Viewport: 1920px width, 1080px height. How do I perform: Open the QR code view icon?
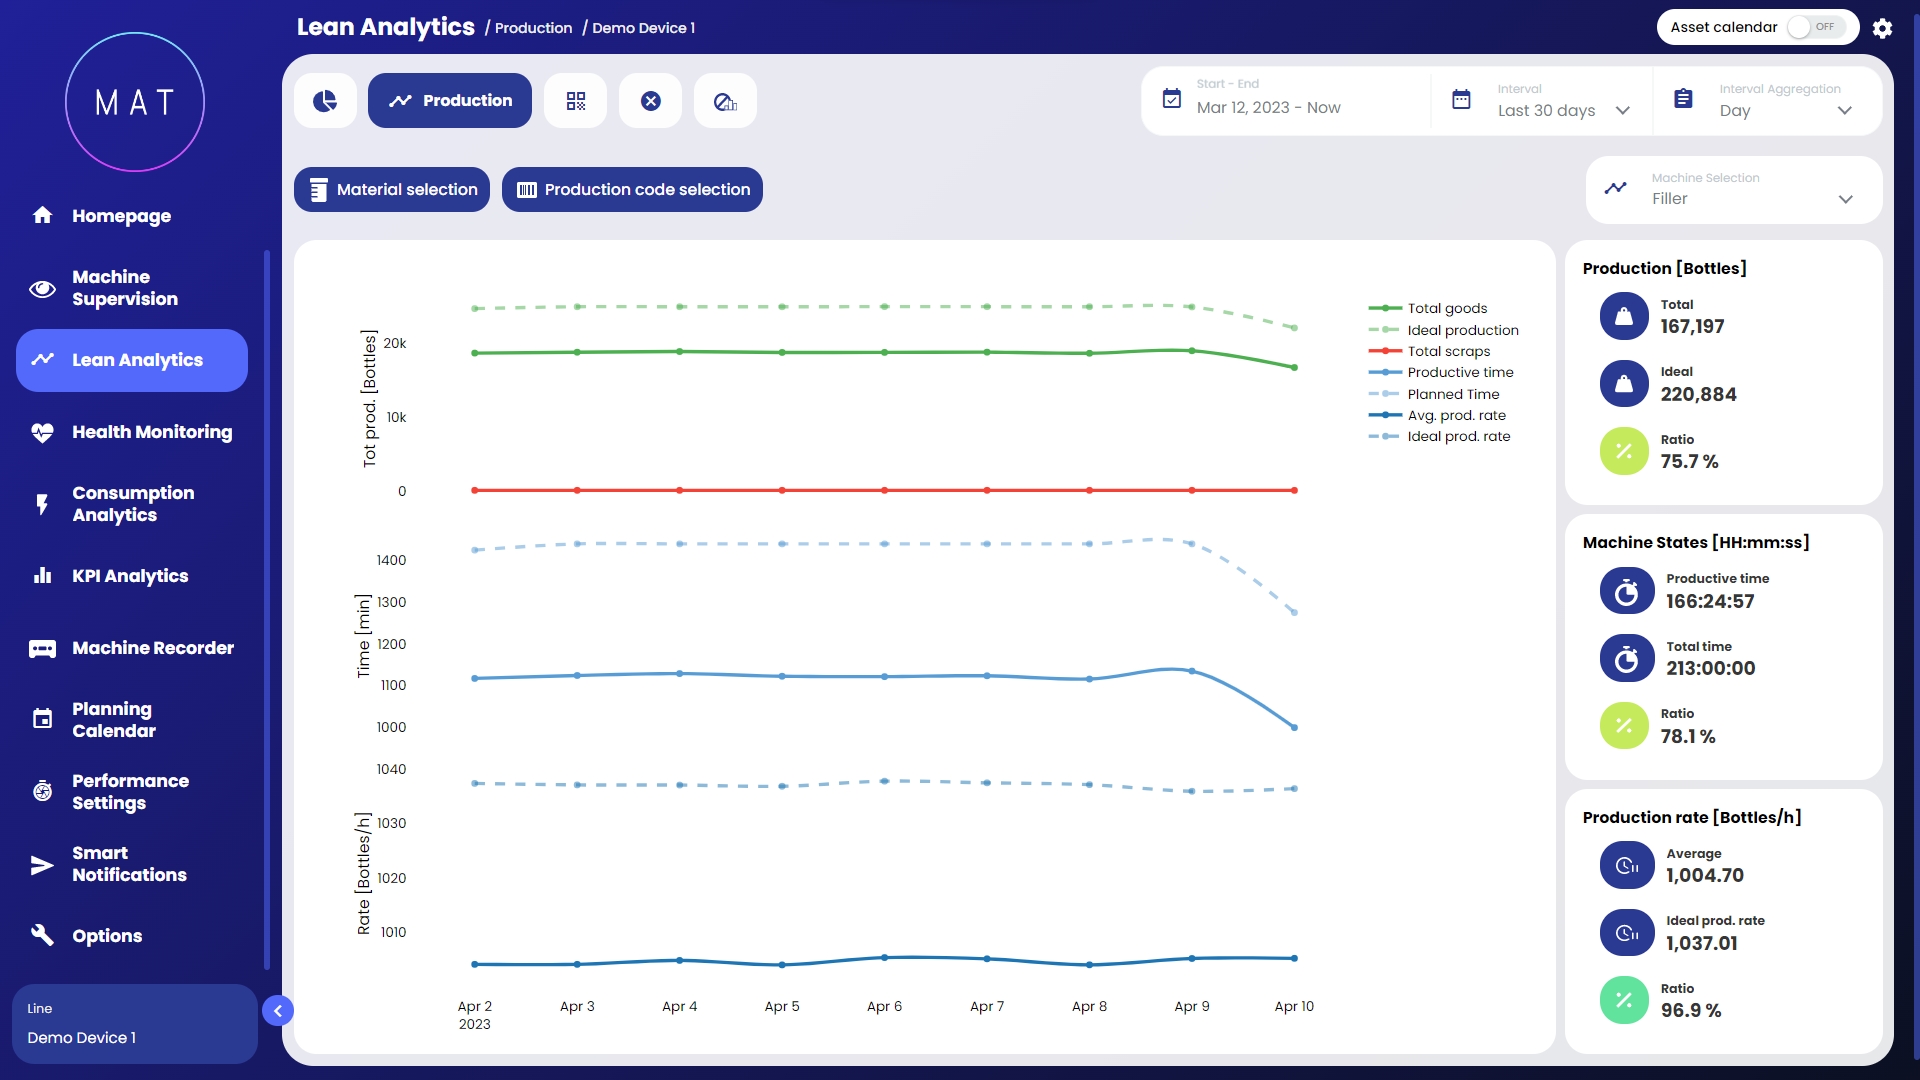575,101
